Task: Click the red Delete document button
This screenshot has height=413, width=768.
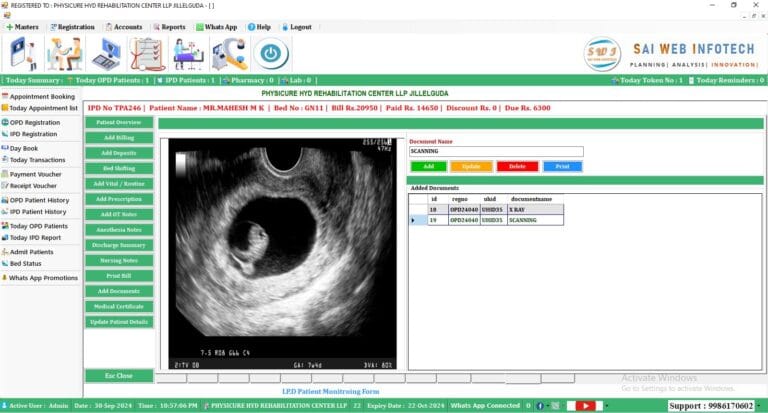Action: 517,167
